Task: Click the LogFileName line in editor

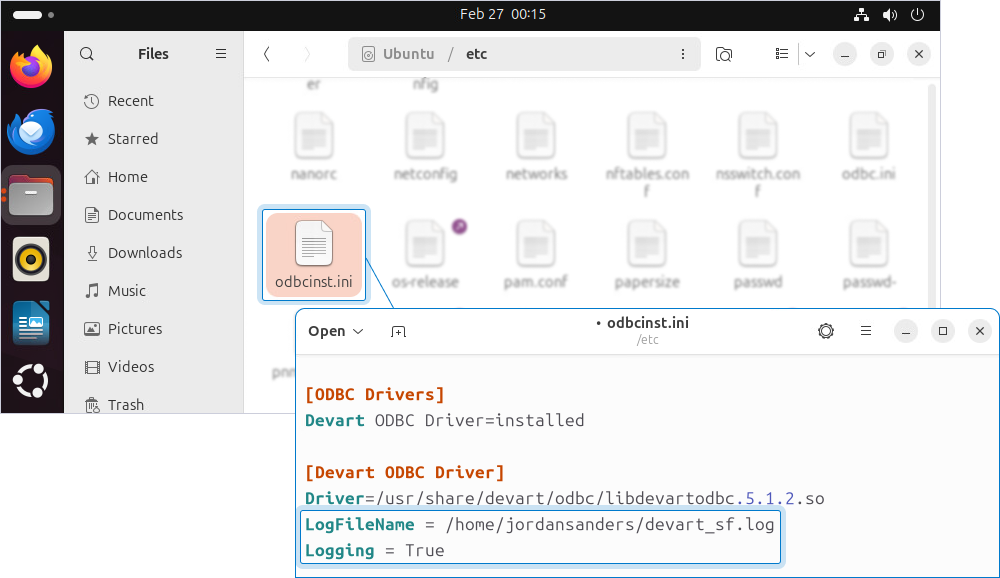Action: point(540,524)
